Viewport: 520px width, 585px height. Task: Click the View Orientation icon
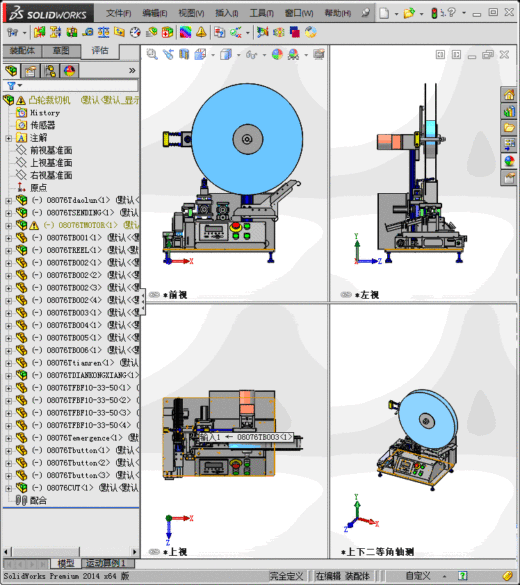point(200,54)
